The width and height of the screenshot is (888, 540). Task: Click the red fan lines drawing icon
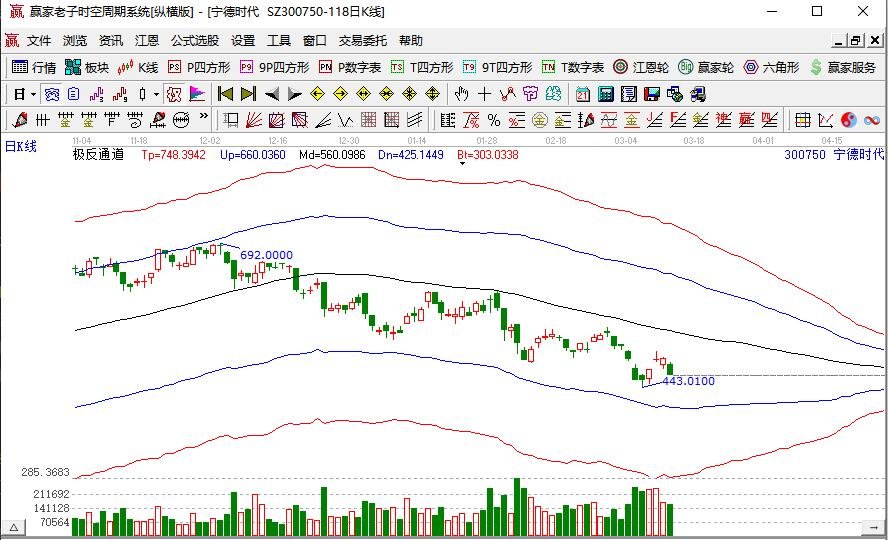click(253, 120)
